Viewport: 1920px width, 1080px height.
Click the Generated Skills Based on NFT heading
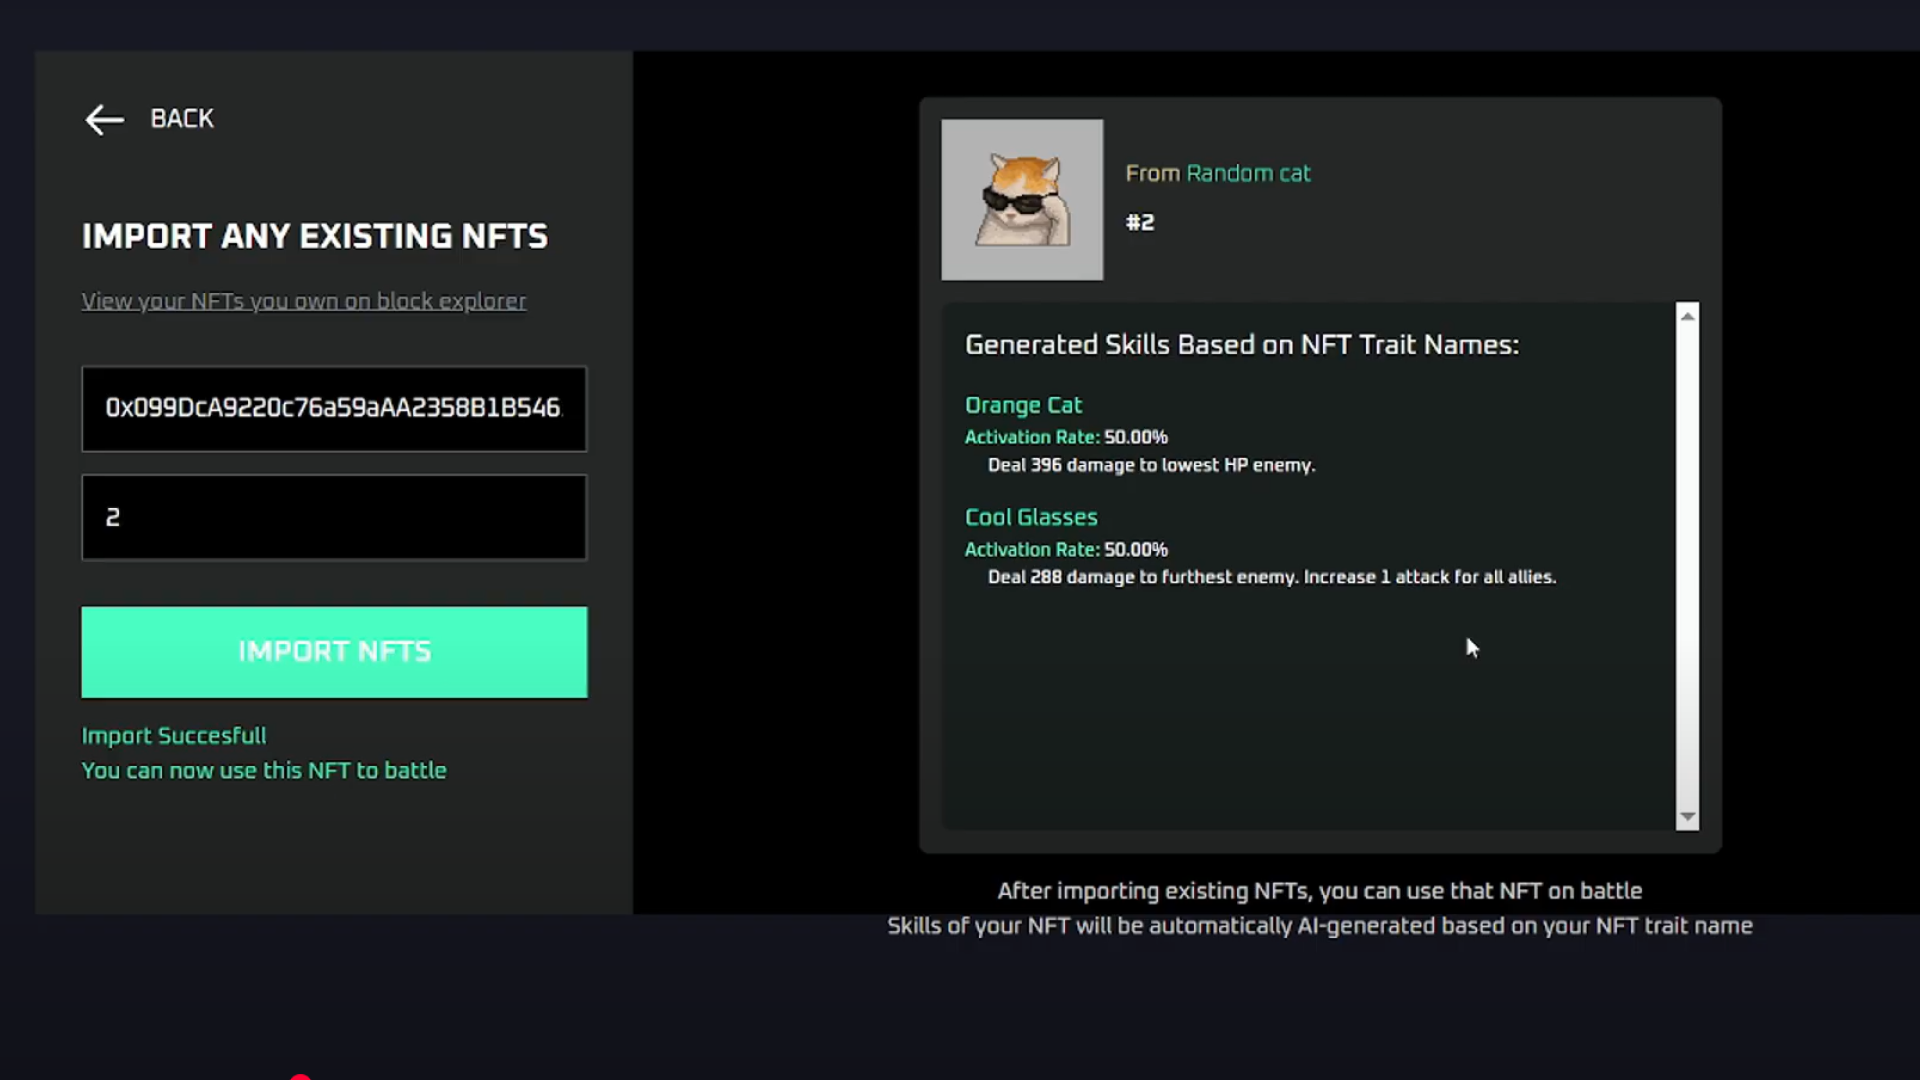pos(1242,345)
